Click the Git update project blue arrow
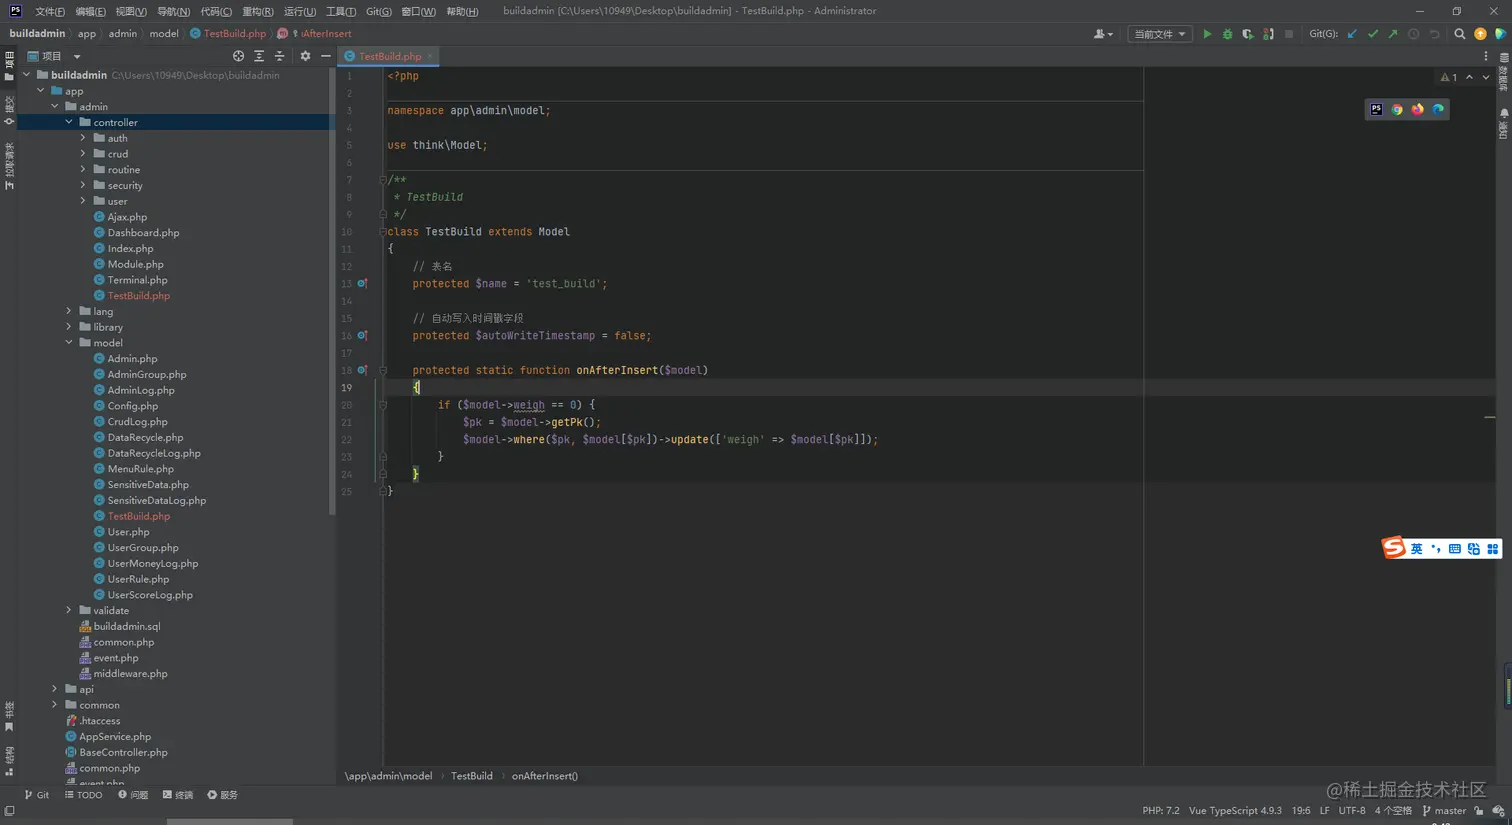1512x825 pixels. pyautogui.click(x=1352, y=34)
